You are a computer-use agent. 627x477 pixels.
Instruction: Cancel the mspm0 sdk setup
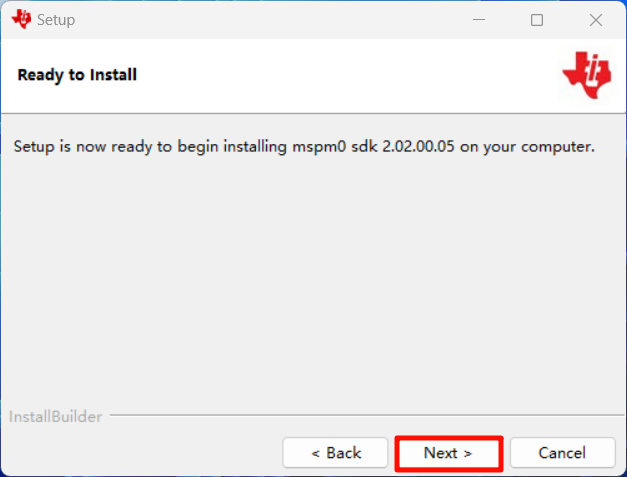tap(562, 453)
